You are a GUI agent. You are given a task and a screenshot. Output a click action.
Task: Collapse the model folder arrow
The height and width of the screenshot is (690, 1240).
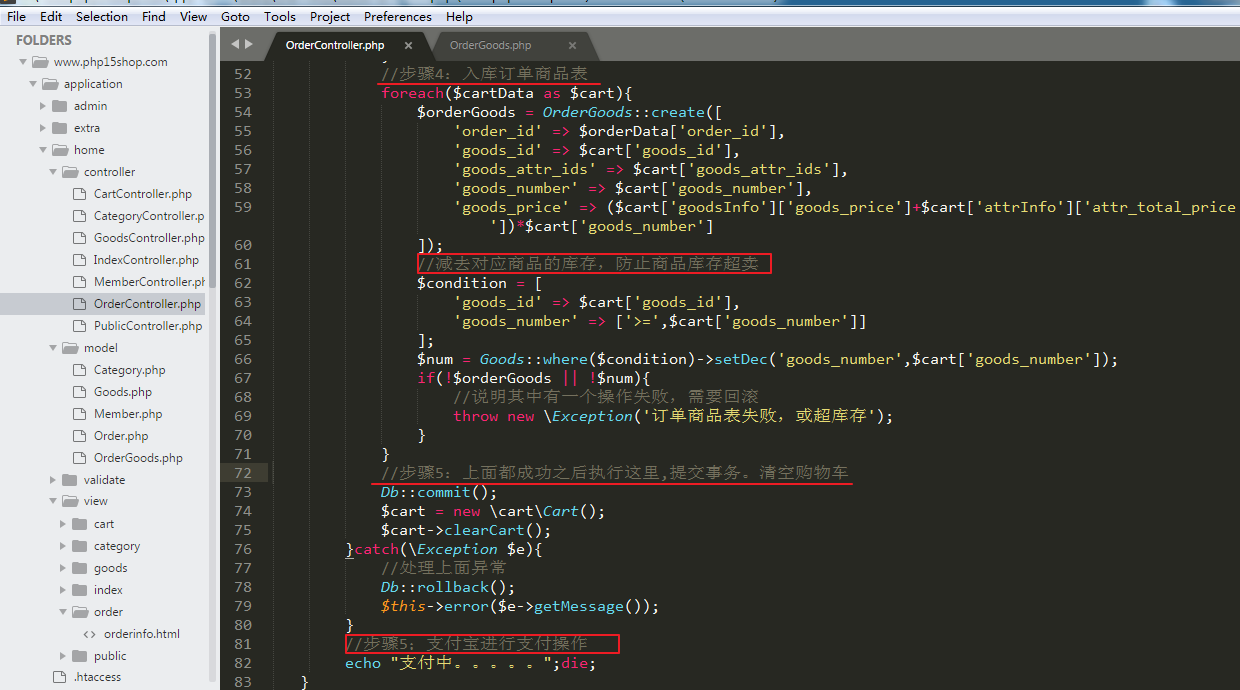[54, 348]
